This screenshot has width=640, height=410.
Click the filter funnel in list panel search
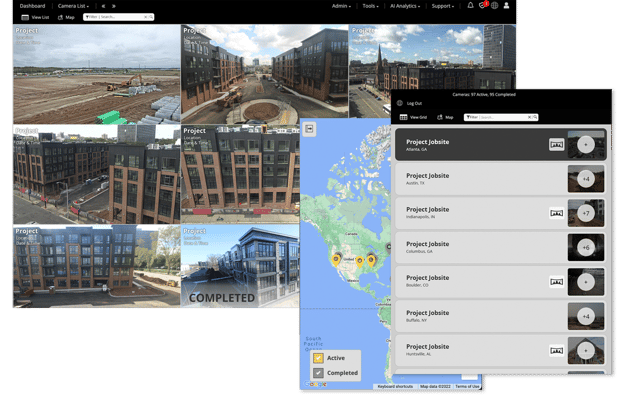pyautogui.click(x=468, y=117)
